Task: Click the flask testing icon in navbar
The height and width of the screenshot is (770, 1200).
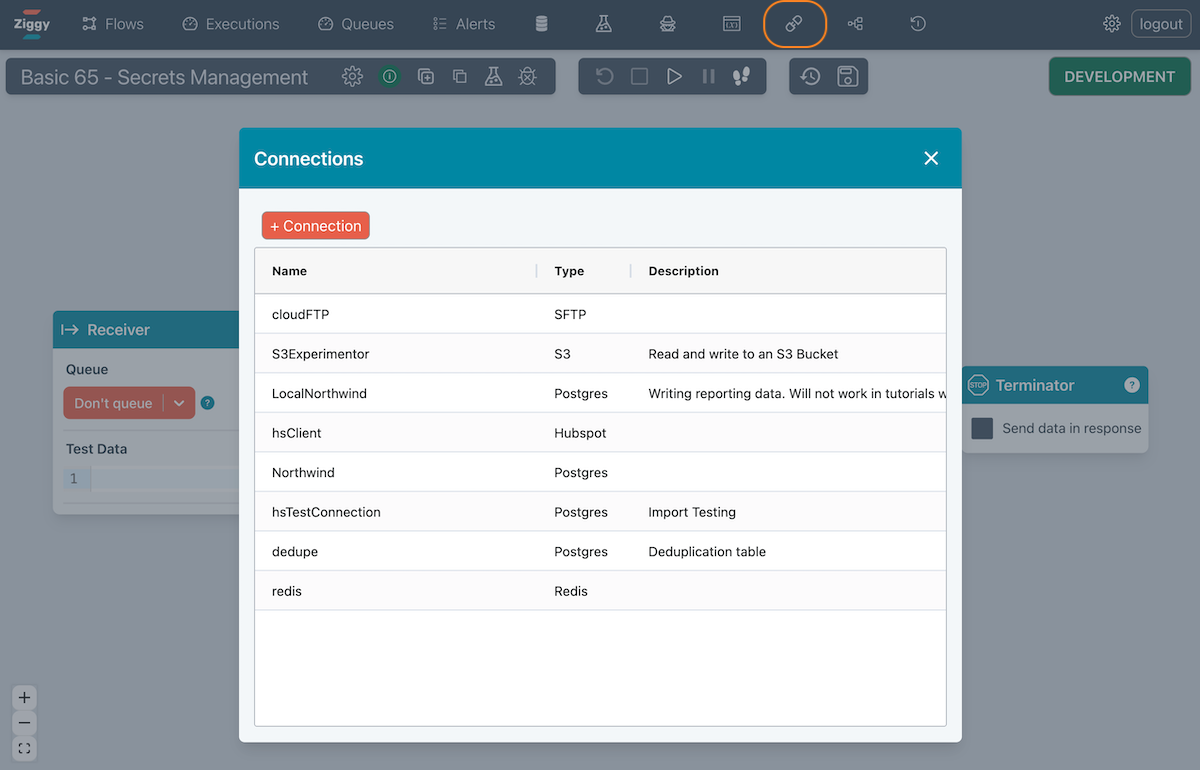Action: tap(603, 24)
